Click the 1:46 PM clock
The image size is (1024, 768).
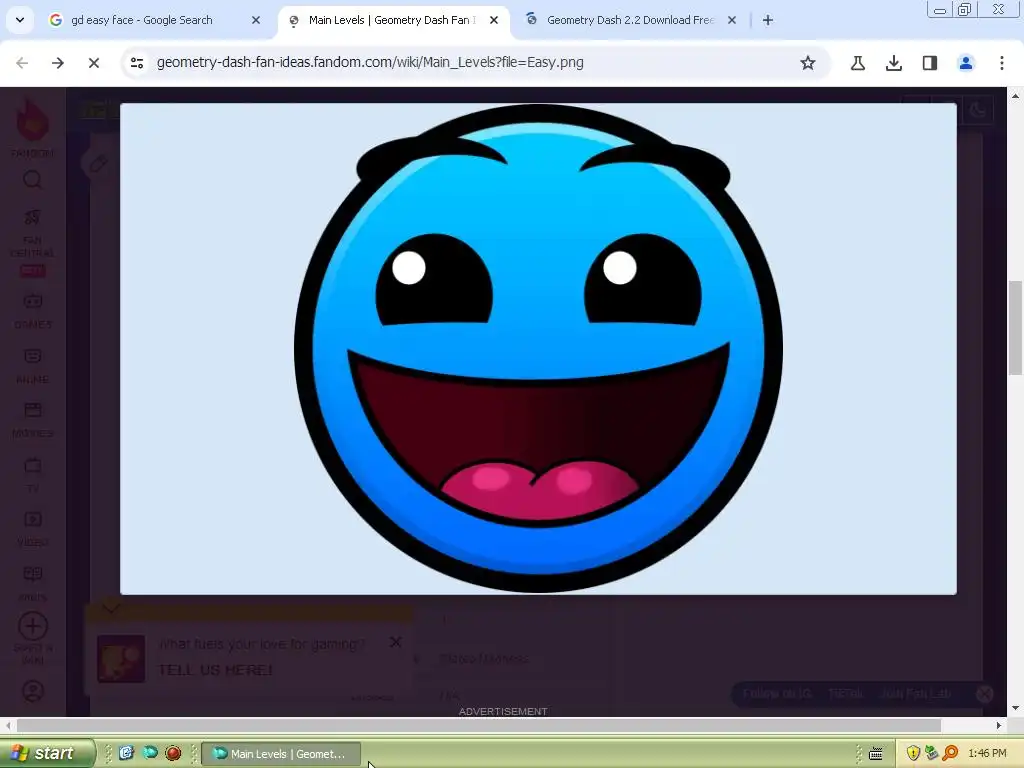tap(987, 754)
